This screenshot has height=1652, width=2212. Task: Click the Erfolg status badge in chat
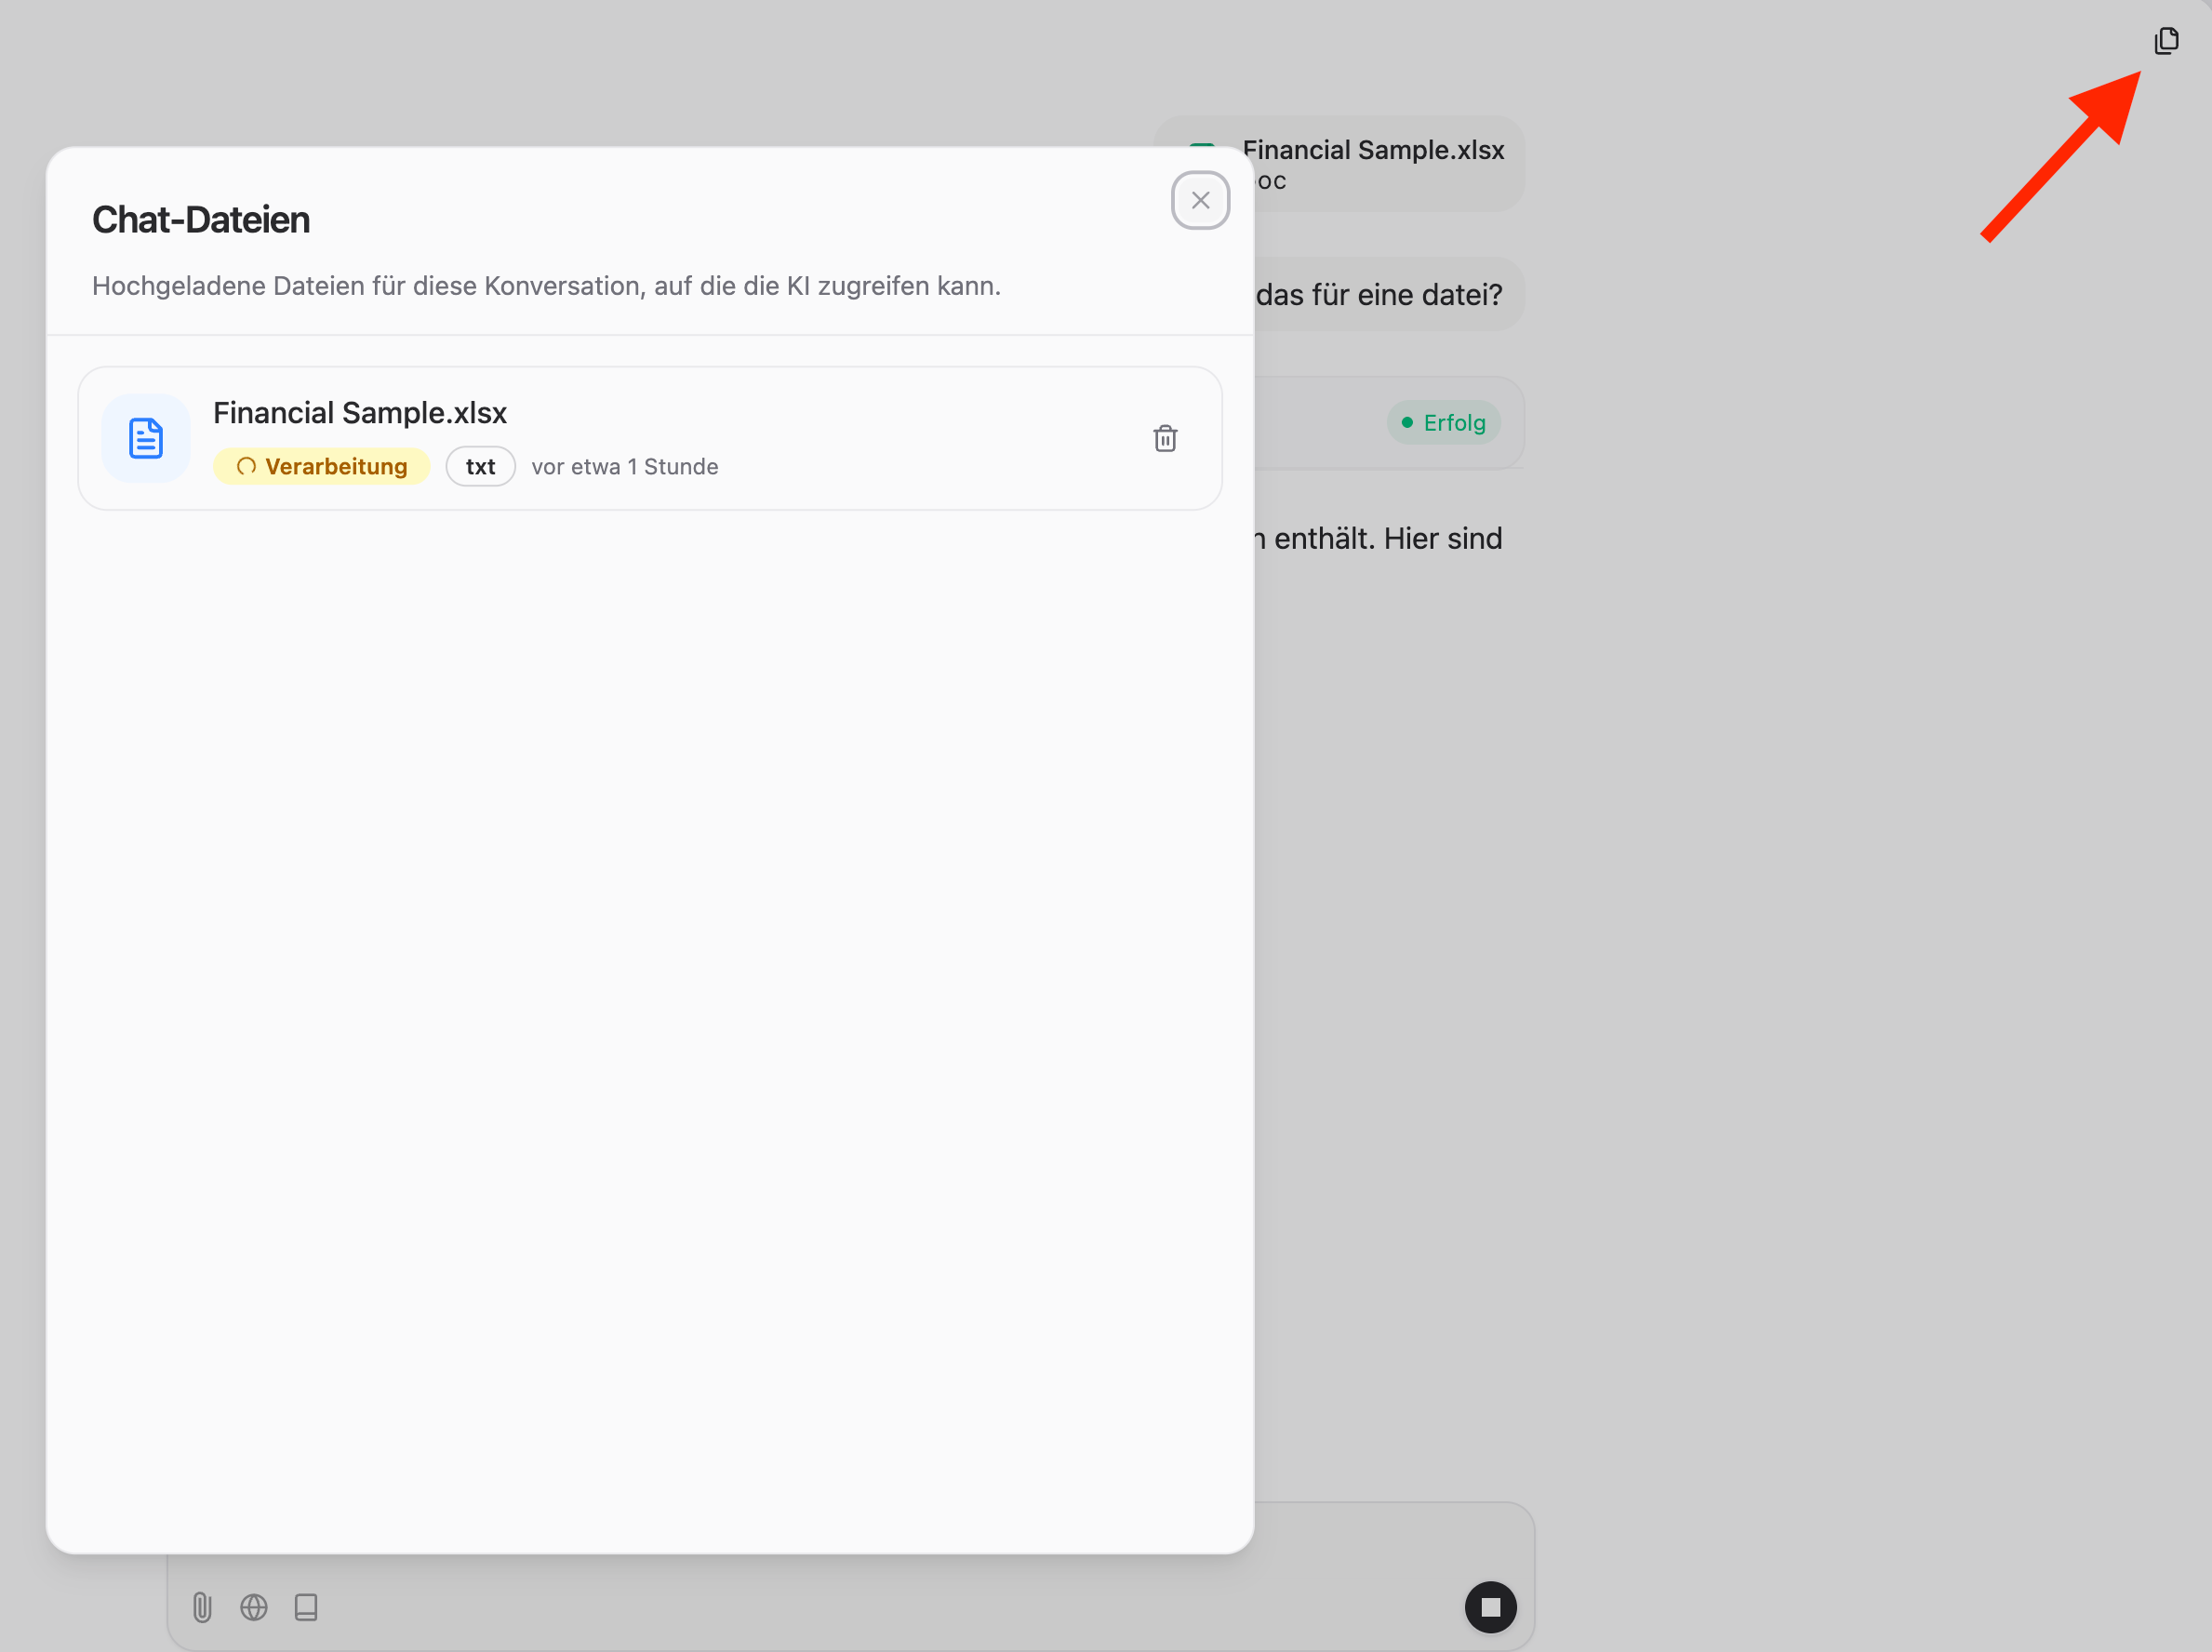(x=1443, y=423)
